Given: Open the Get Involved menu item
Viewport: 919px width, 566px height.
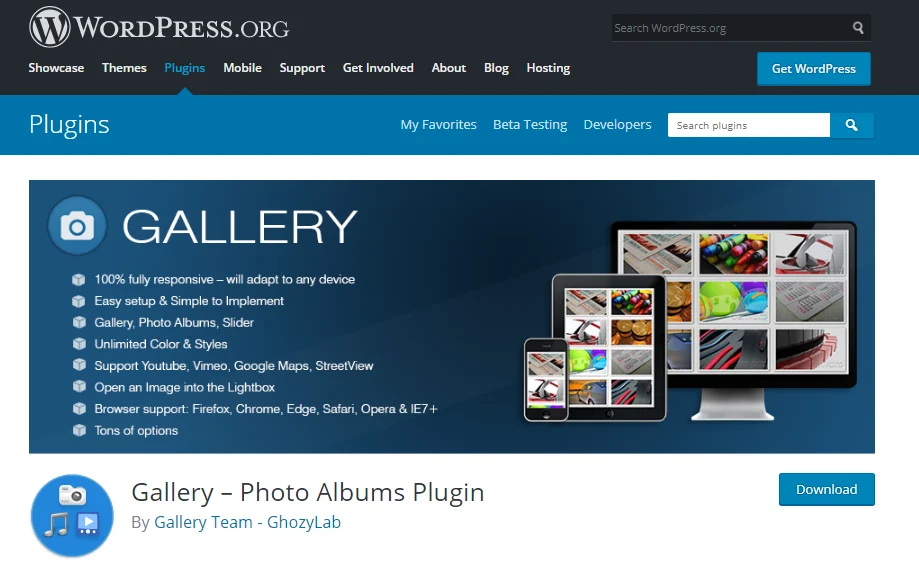Looking at the screenshot, I should pyautogui.click(x=378, y=68).
